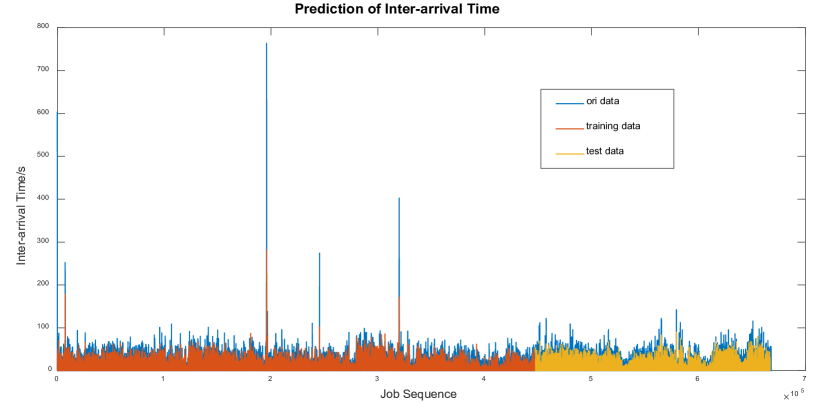Select the 'ori data' legend label
The height and width of the screenshot is (403, 831).
(x=603, y=101)
